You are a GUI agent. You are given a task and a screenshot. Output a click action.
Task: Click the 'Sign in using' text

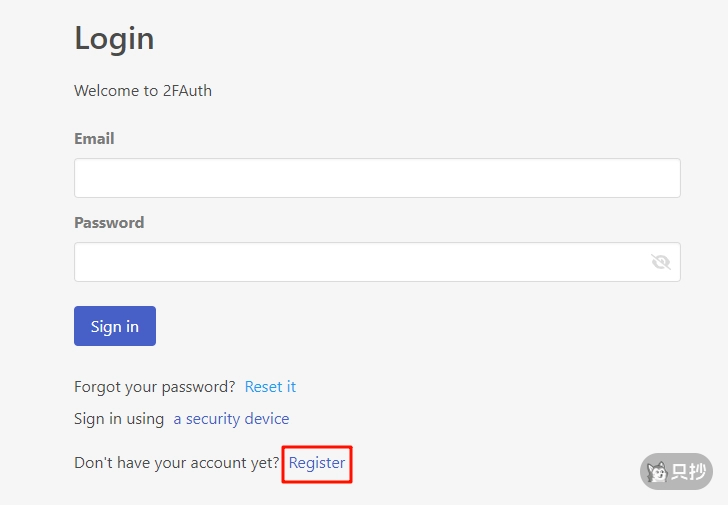119,419
